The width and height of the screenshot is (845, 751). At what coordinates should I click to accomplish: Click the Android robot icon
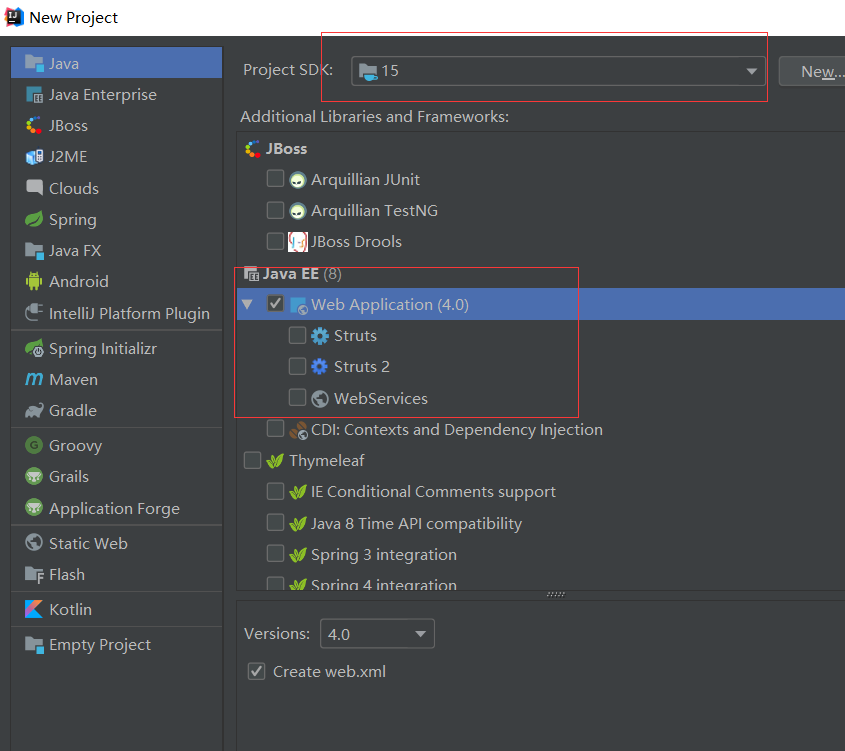click(x=34, y=281)
